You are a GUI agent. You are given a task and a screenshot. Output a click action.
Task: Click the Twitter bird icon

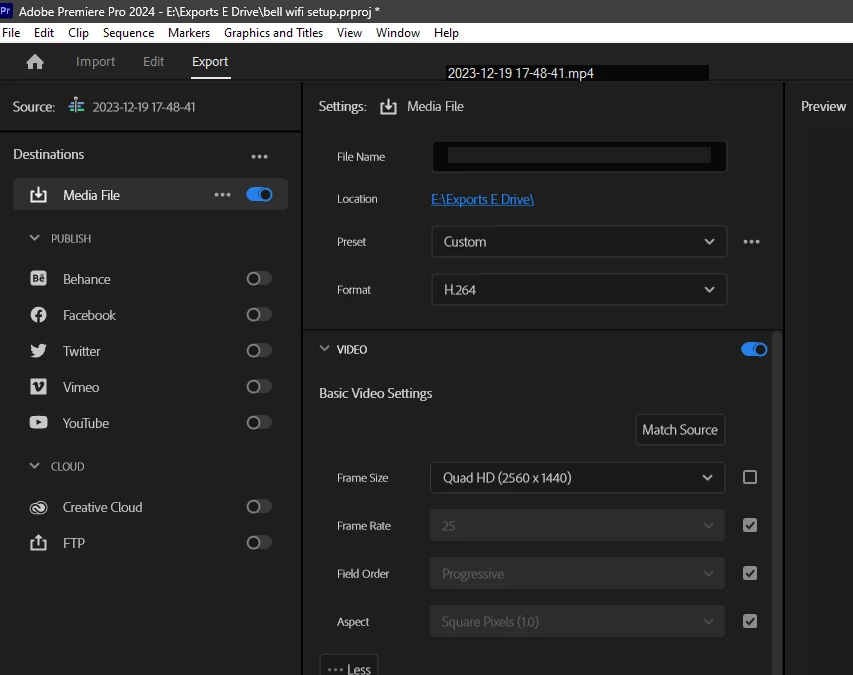(x=38, y=350)
